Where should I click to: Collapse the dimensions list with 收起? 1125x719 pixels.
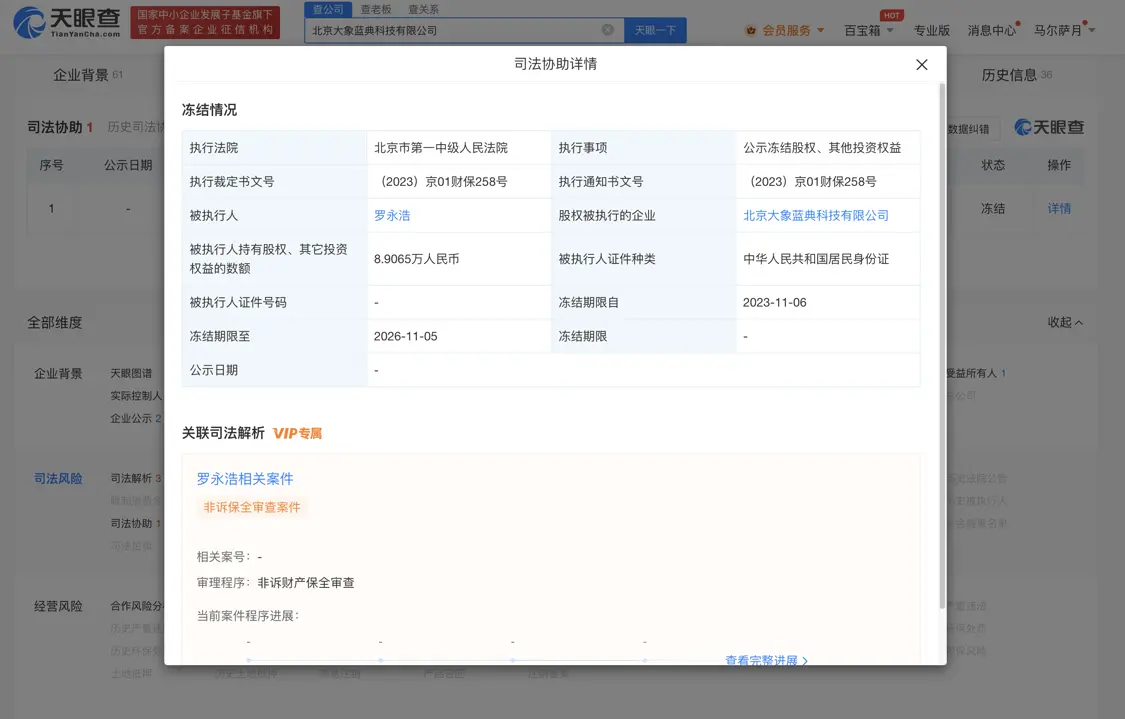tap(1065, 322)
